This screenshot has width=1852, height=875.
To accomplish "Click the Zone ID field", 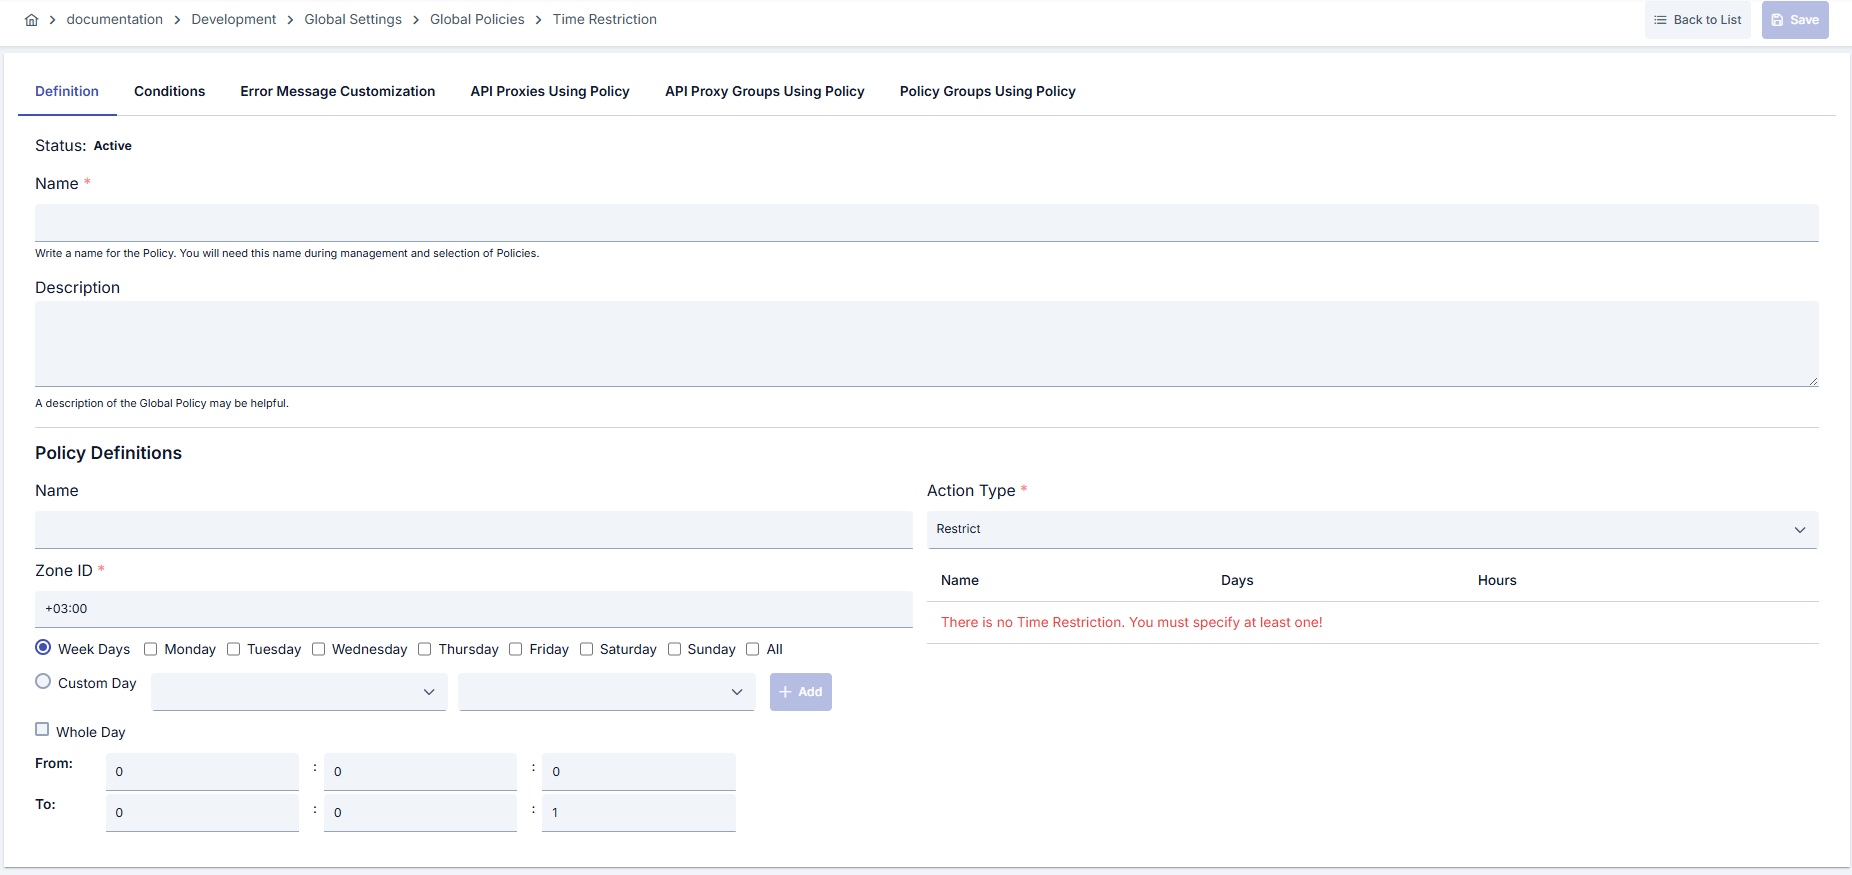I will tap(474, 609).
